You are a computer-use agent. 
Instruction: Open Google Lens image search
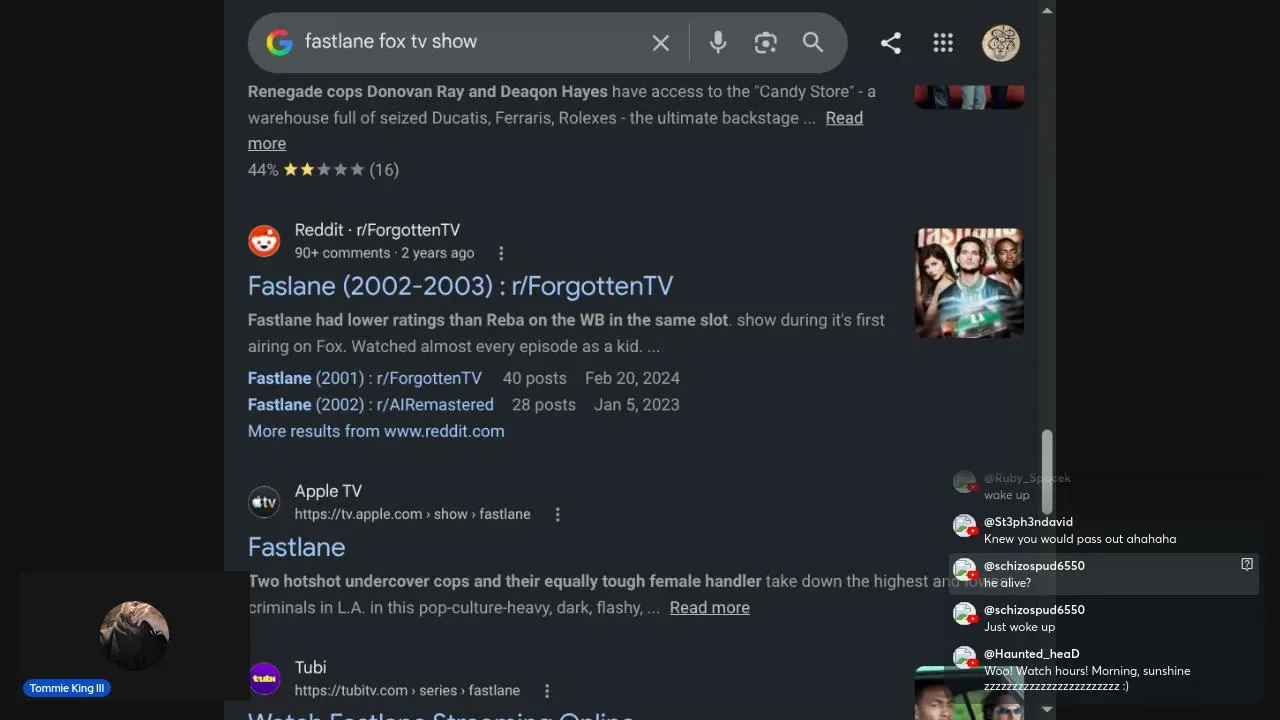pos(766,42)
